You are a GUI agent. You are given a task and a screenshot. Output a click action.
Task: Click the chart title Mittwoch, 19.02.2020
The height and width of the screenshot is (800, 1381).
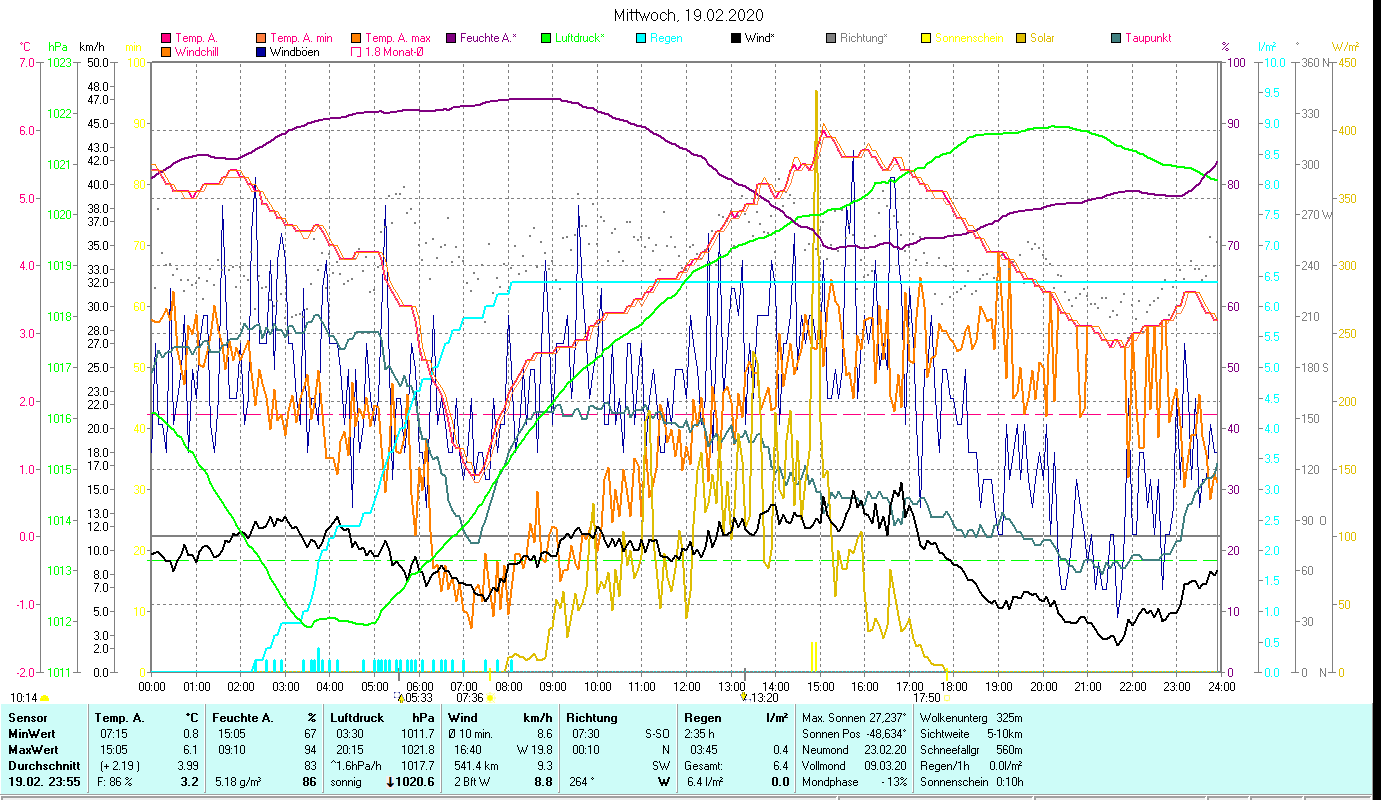click(x=690, y=15)
